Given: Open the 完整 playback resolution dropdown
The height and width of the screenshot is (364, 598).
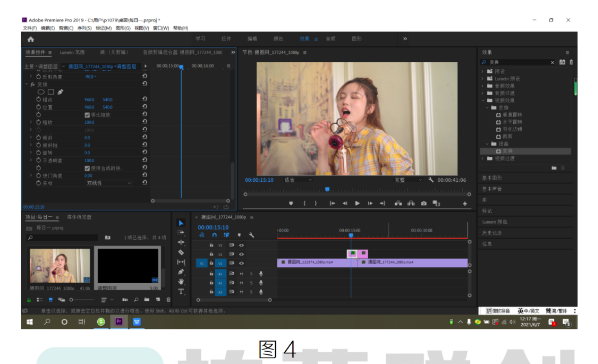Looking at the screenshot, I should click(x=408, y=180).
